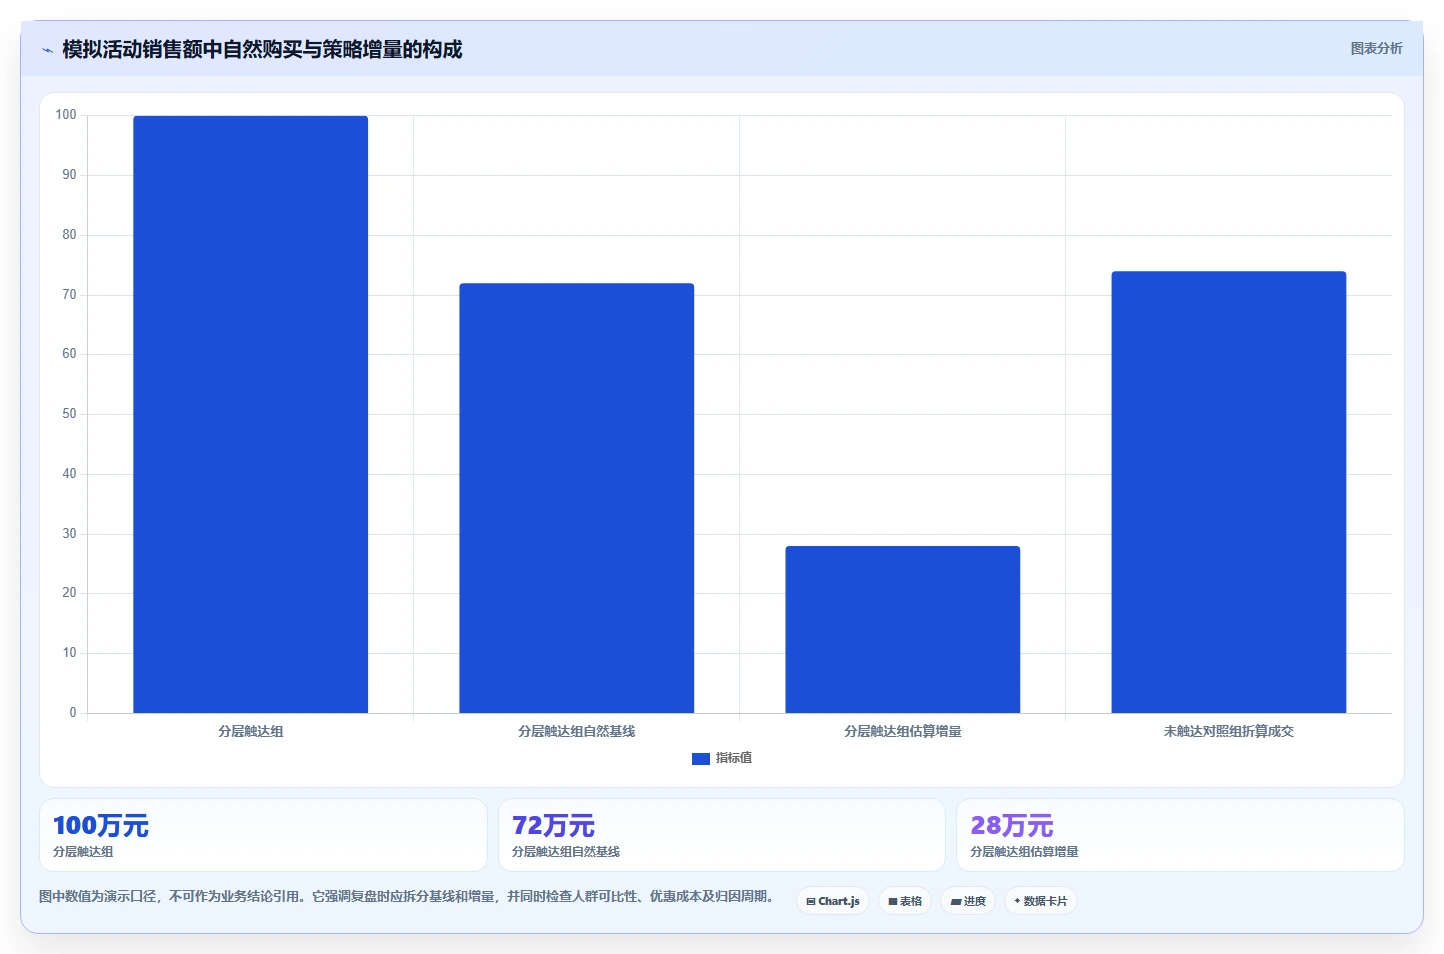Click the 分层触达组自然基线 bar
Screen dimensions: 1444x954
576,498
